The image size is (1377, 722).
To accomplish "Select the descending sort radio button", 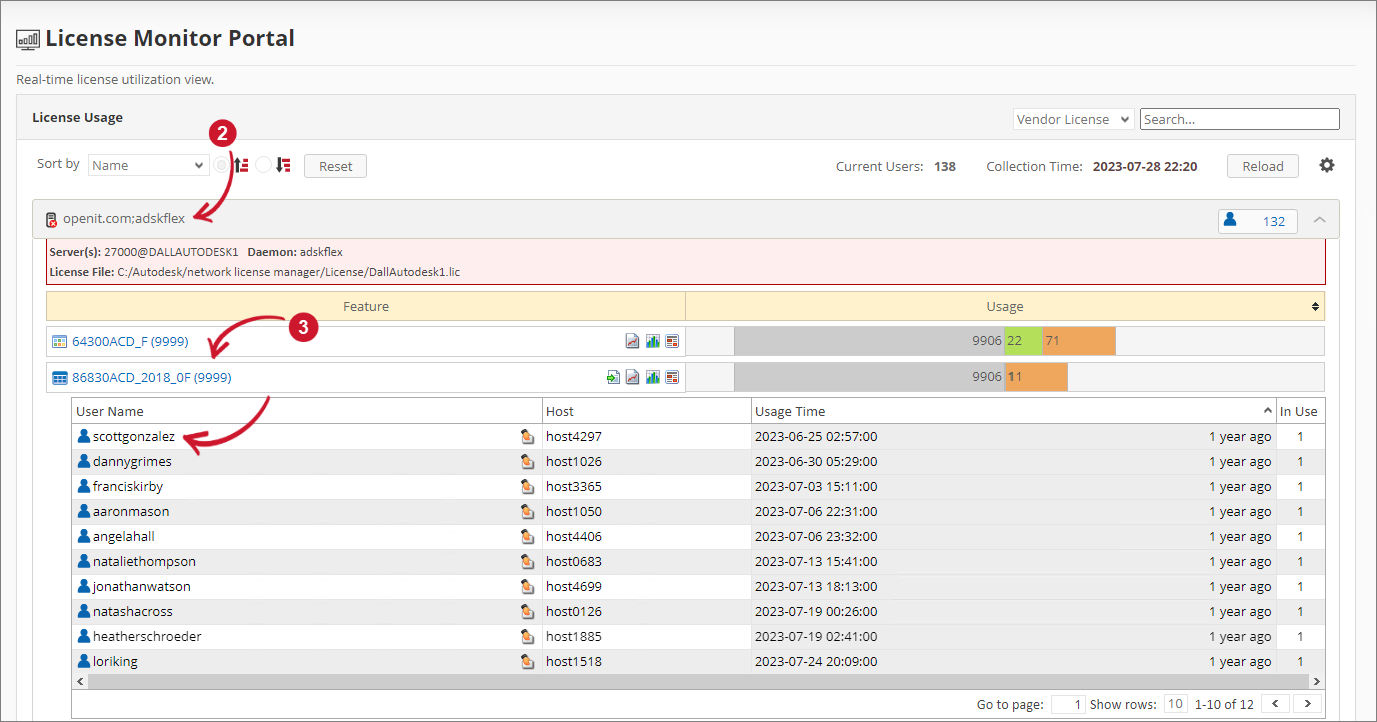I will [263, 165].
